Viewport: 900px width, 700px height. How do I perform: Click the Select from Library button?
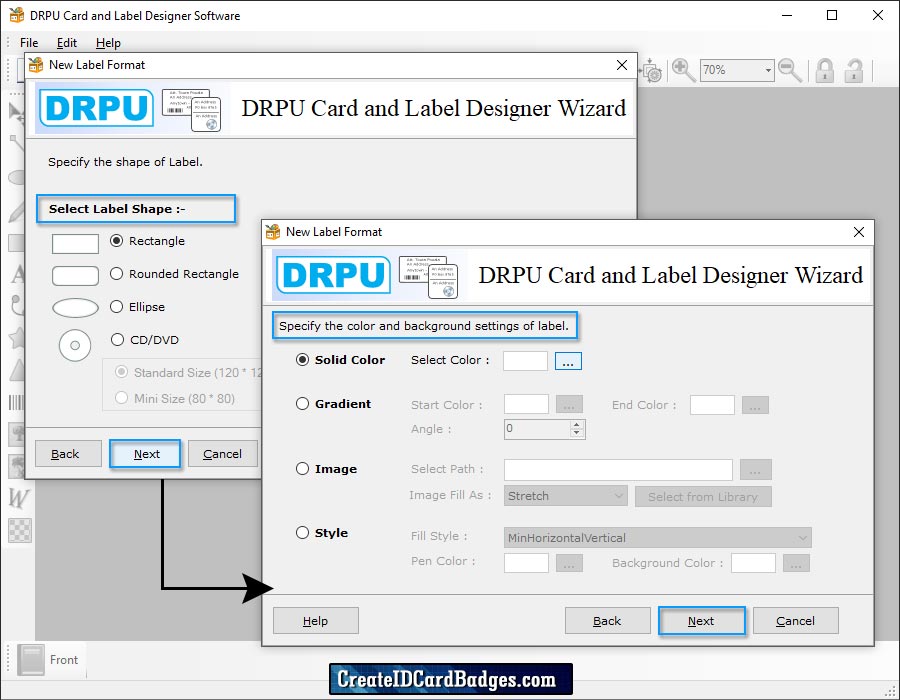click(x=703, y=496)
